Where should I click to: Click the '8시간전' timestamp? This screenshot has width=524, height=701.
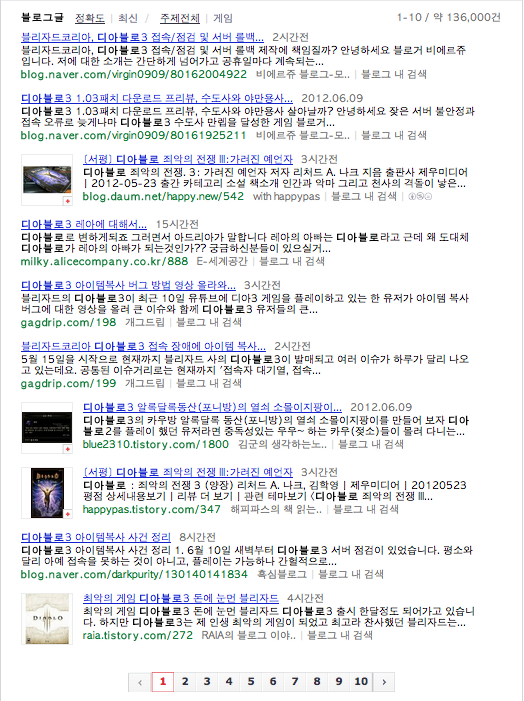198,537
